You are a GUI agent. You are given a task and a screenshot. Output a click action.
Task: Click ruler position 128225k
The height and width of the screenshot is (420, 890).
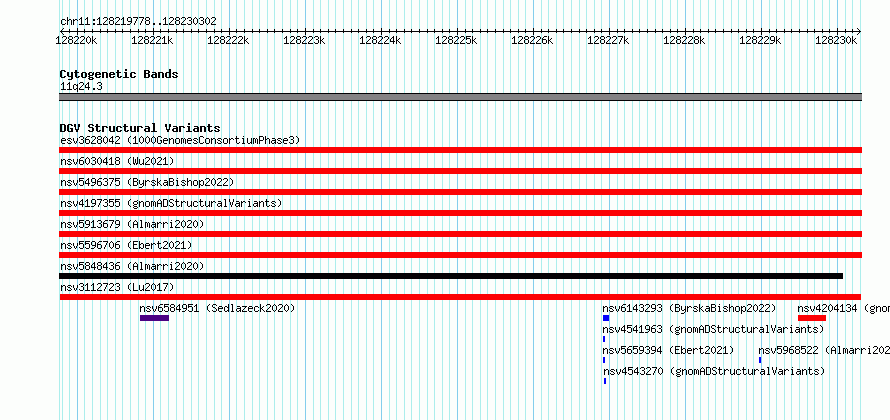click(x=456, y=40)
